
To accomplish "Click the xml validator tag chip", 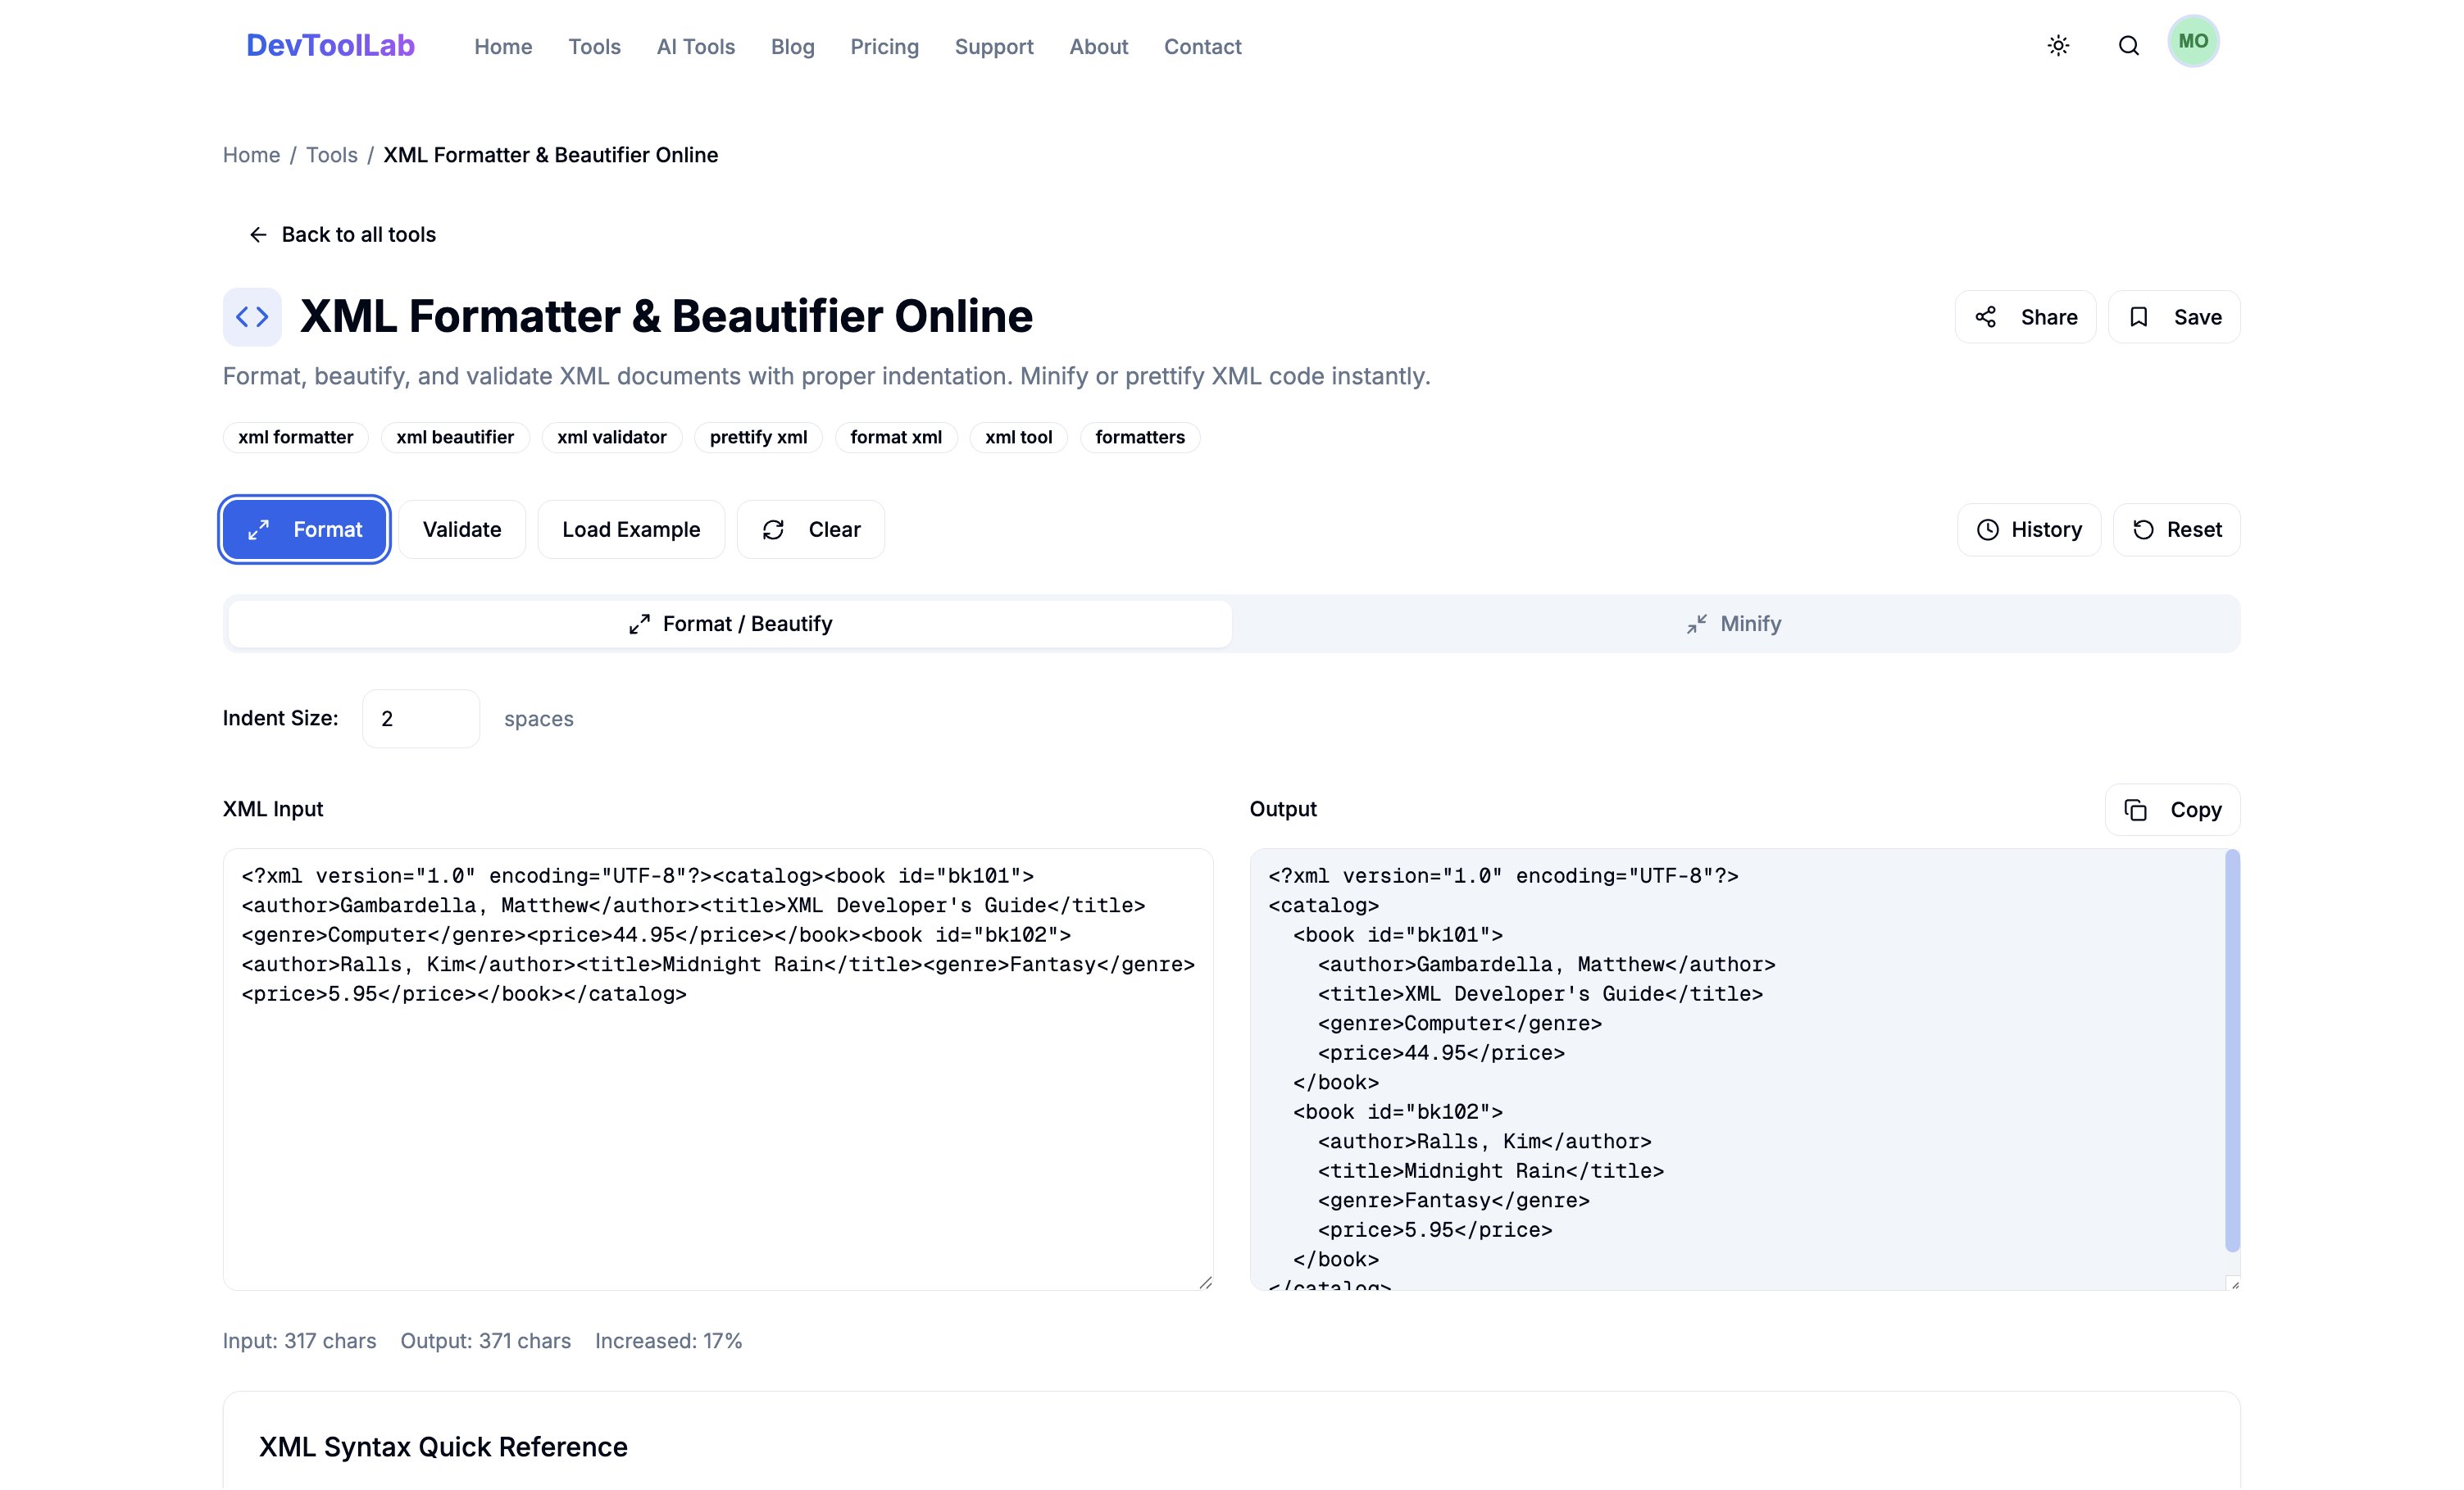I will click(611, 437).
